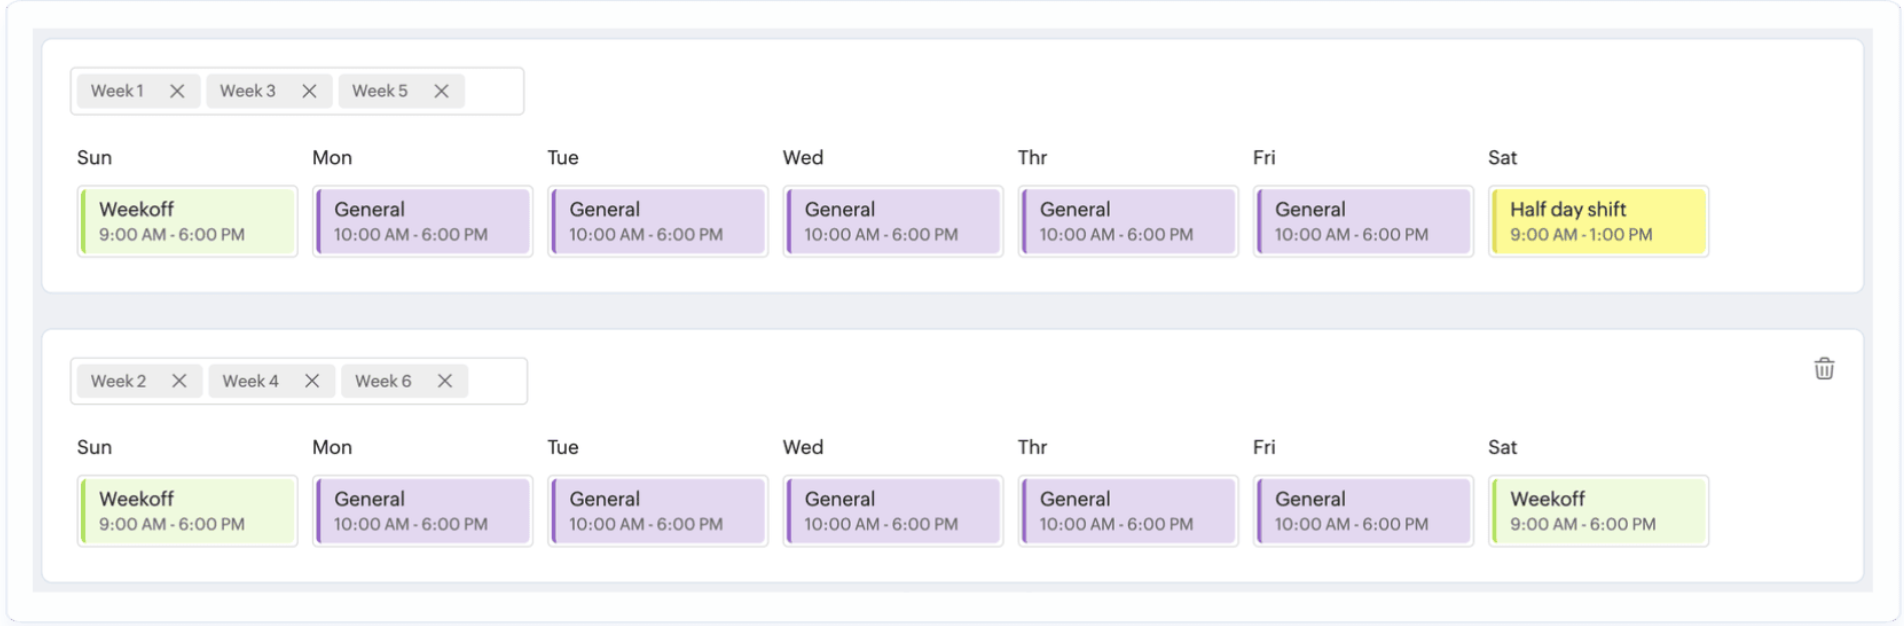Select Monday General shift in Week 1 group
Screen dimensions: 1904x626
point(422,221)
